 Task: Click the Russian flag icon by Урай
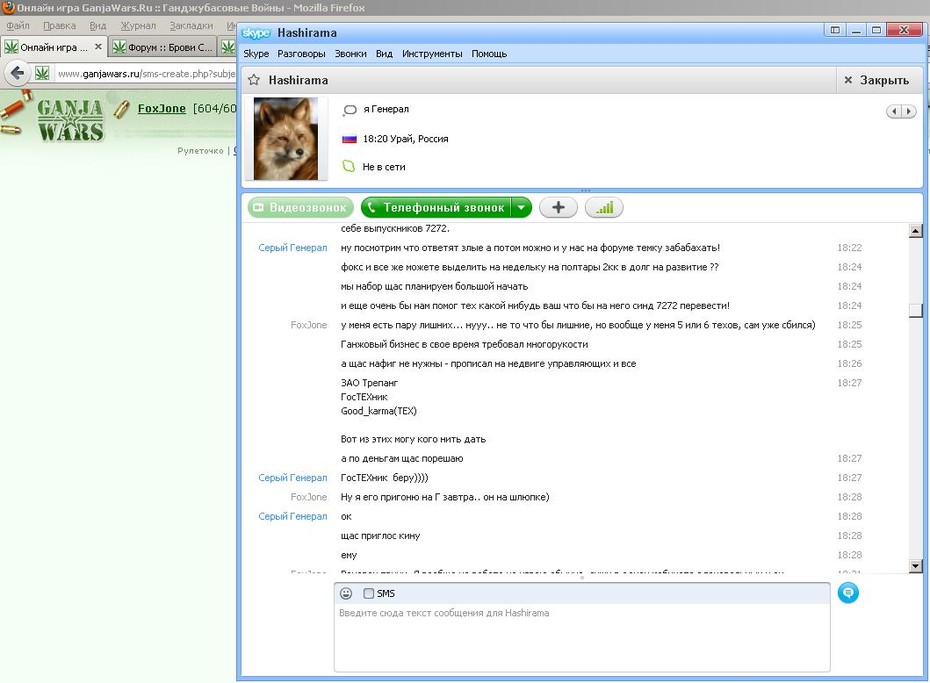[x=349, y=139]
